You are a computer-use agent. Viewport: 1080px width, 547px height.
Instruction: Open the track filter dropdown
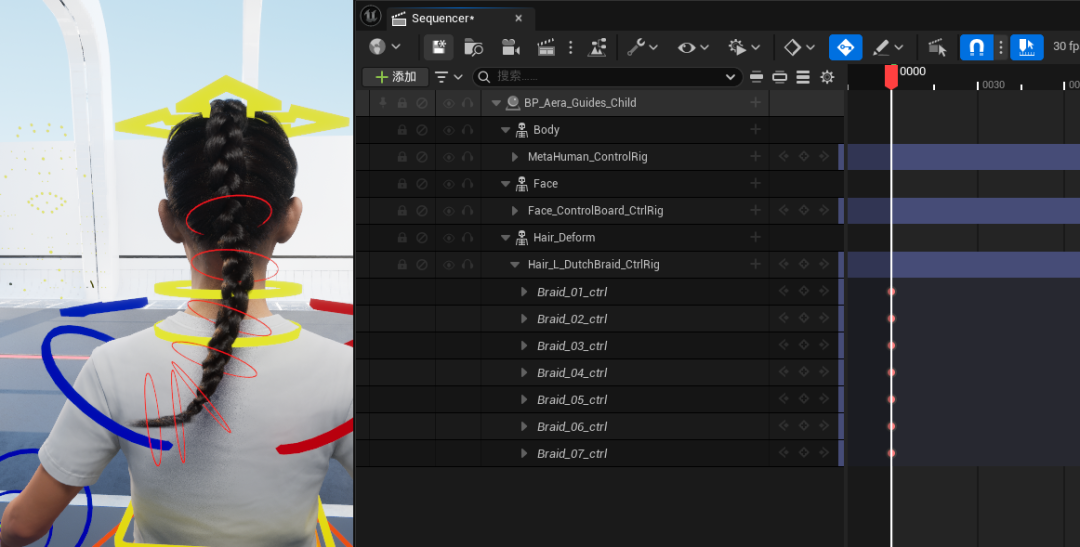click(448, 77)
